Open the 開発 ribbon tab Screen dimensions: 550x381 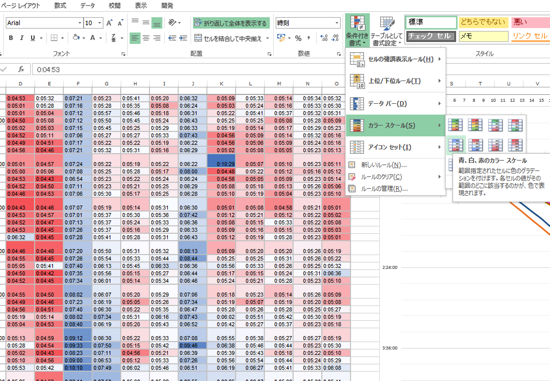(167, 6)
